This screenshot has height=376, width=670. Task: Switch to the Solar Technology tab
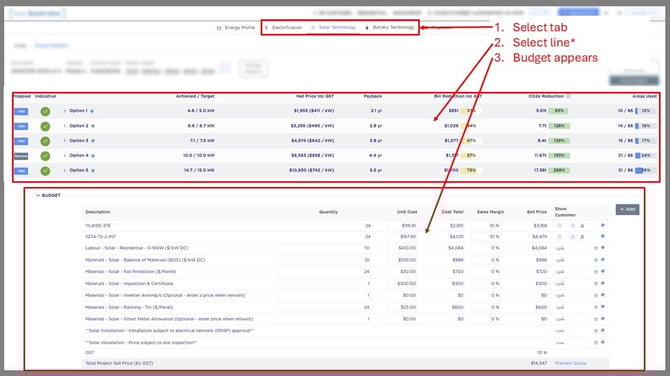[334, 27]
